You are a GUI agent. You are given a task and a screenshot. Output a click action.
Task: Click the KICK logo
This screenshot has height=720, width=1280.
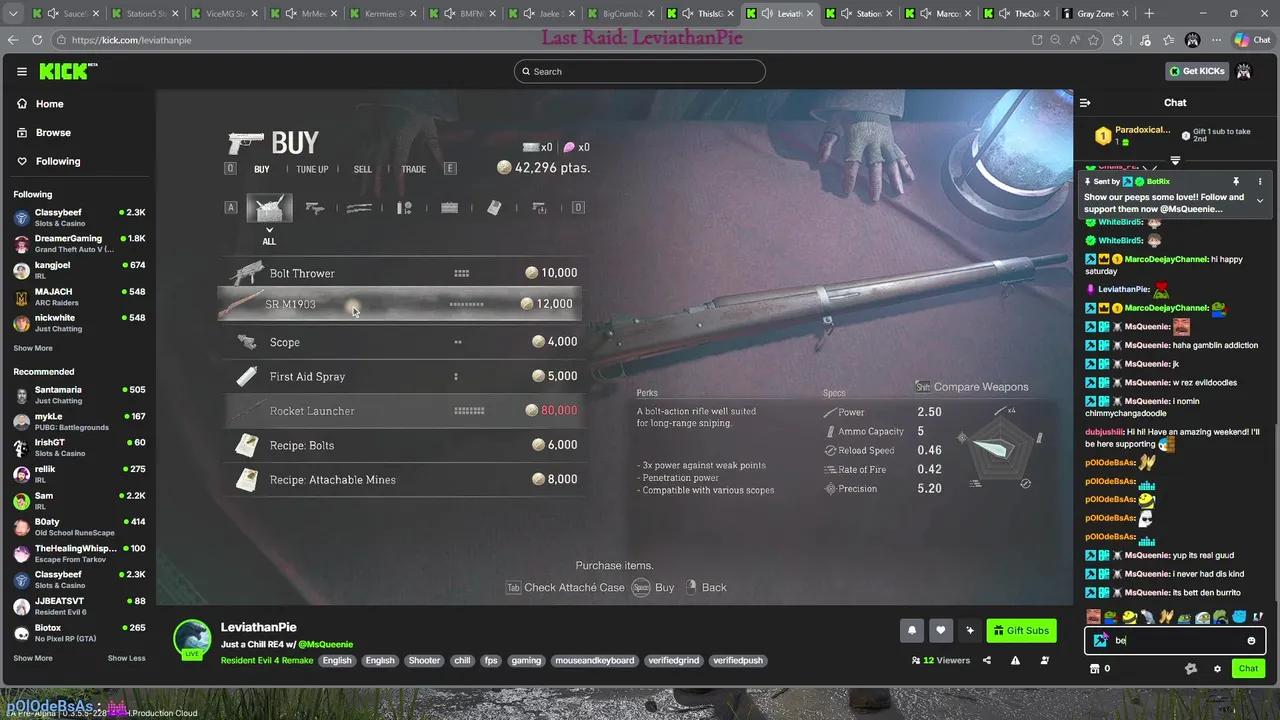point(67,71)
